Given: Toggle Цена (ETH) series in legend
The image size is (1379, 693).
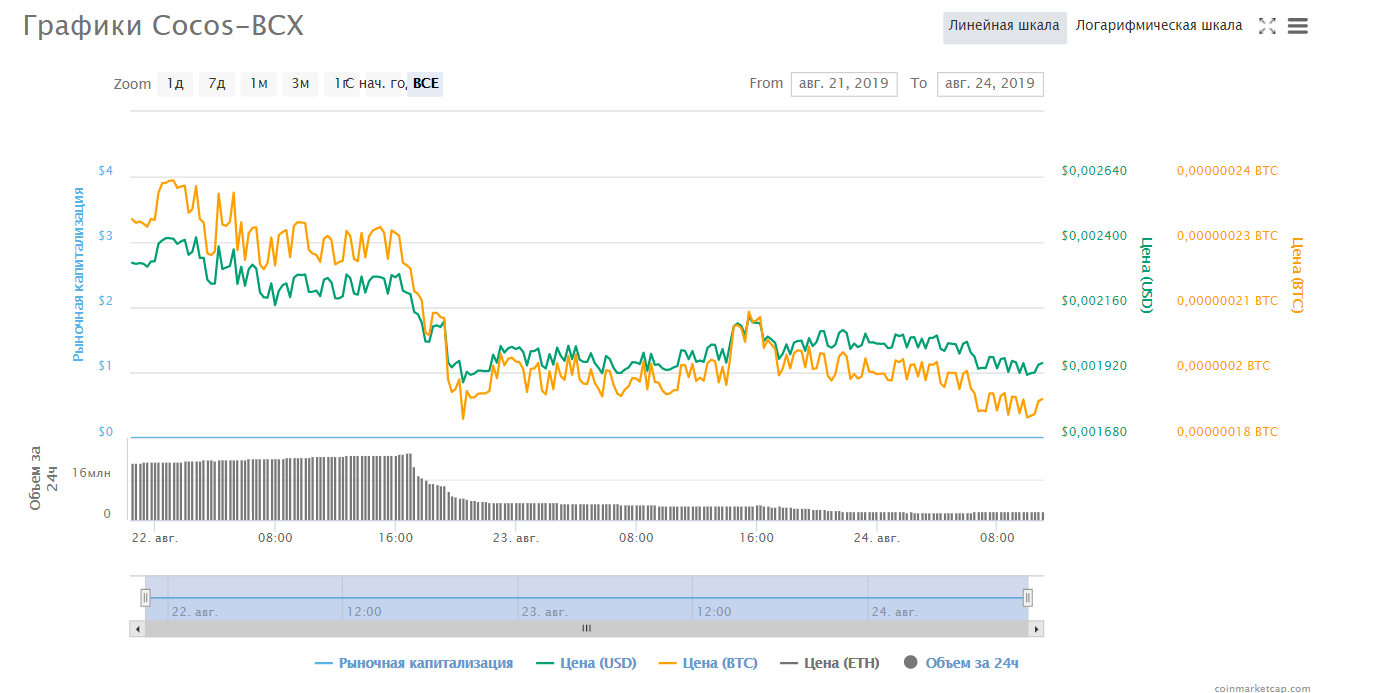Looking at the screenshot, I should (x=830, y=663).
